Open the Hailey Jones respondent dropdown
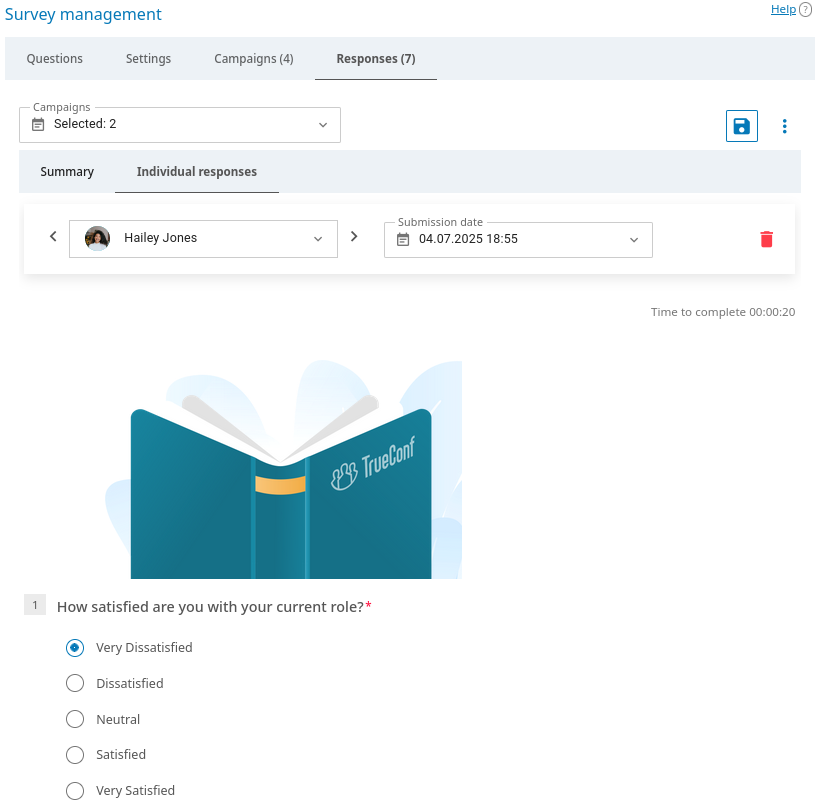This screenshot has height=812, width=820. pyautogui.click(x=318, y=239)
